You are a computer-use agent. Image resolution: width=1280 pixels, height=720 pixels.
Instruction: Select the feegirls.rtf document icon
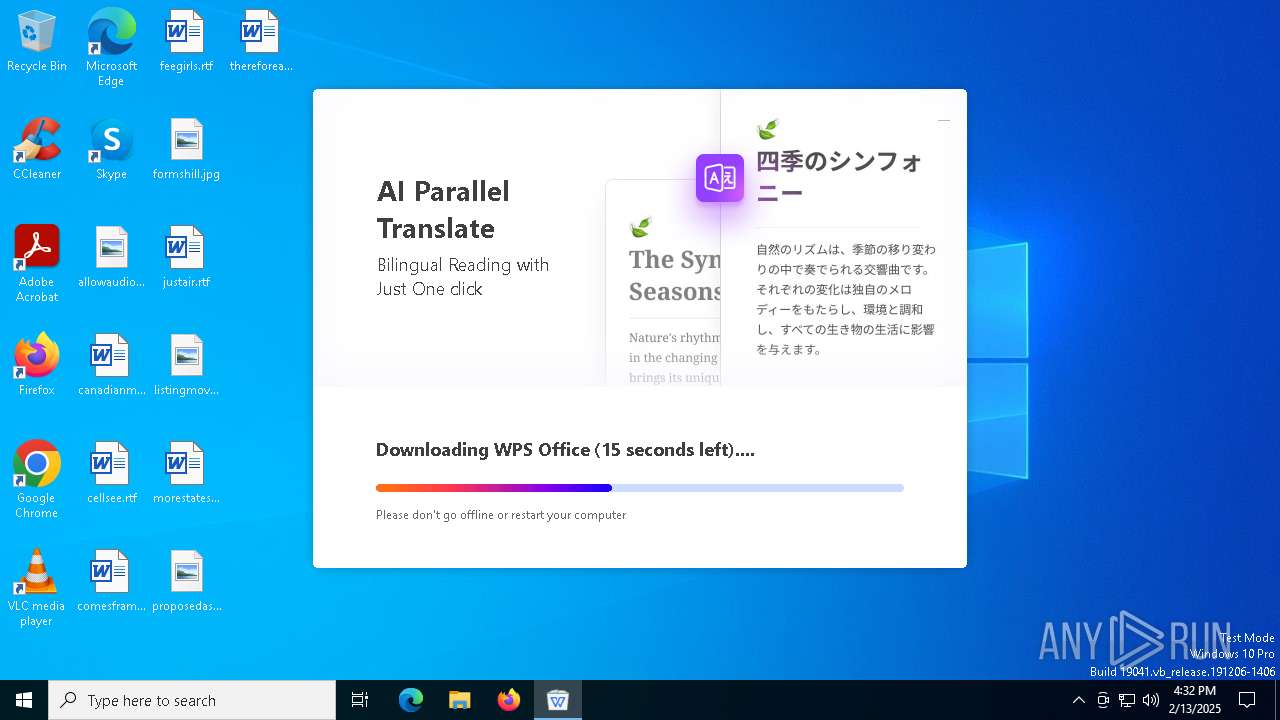click(x=186, y=42)
